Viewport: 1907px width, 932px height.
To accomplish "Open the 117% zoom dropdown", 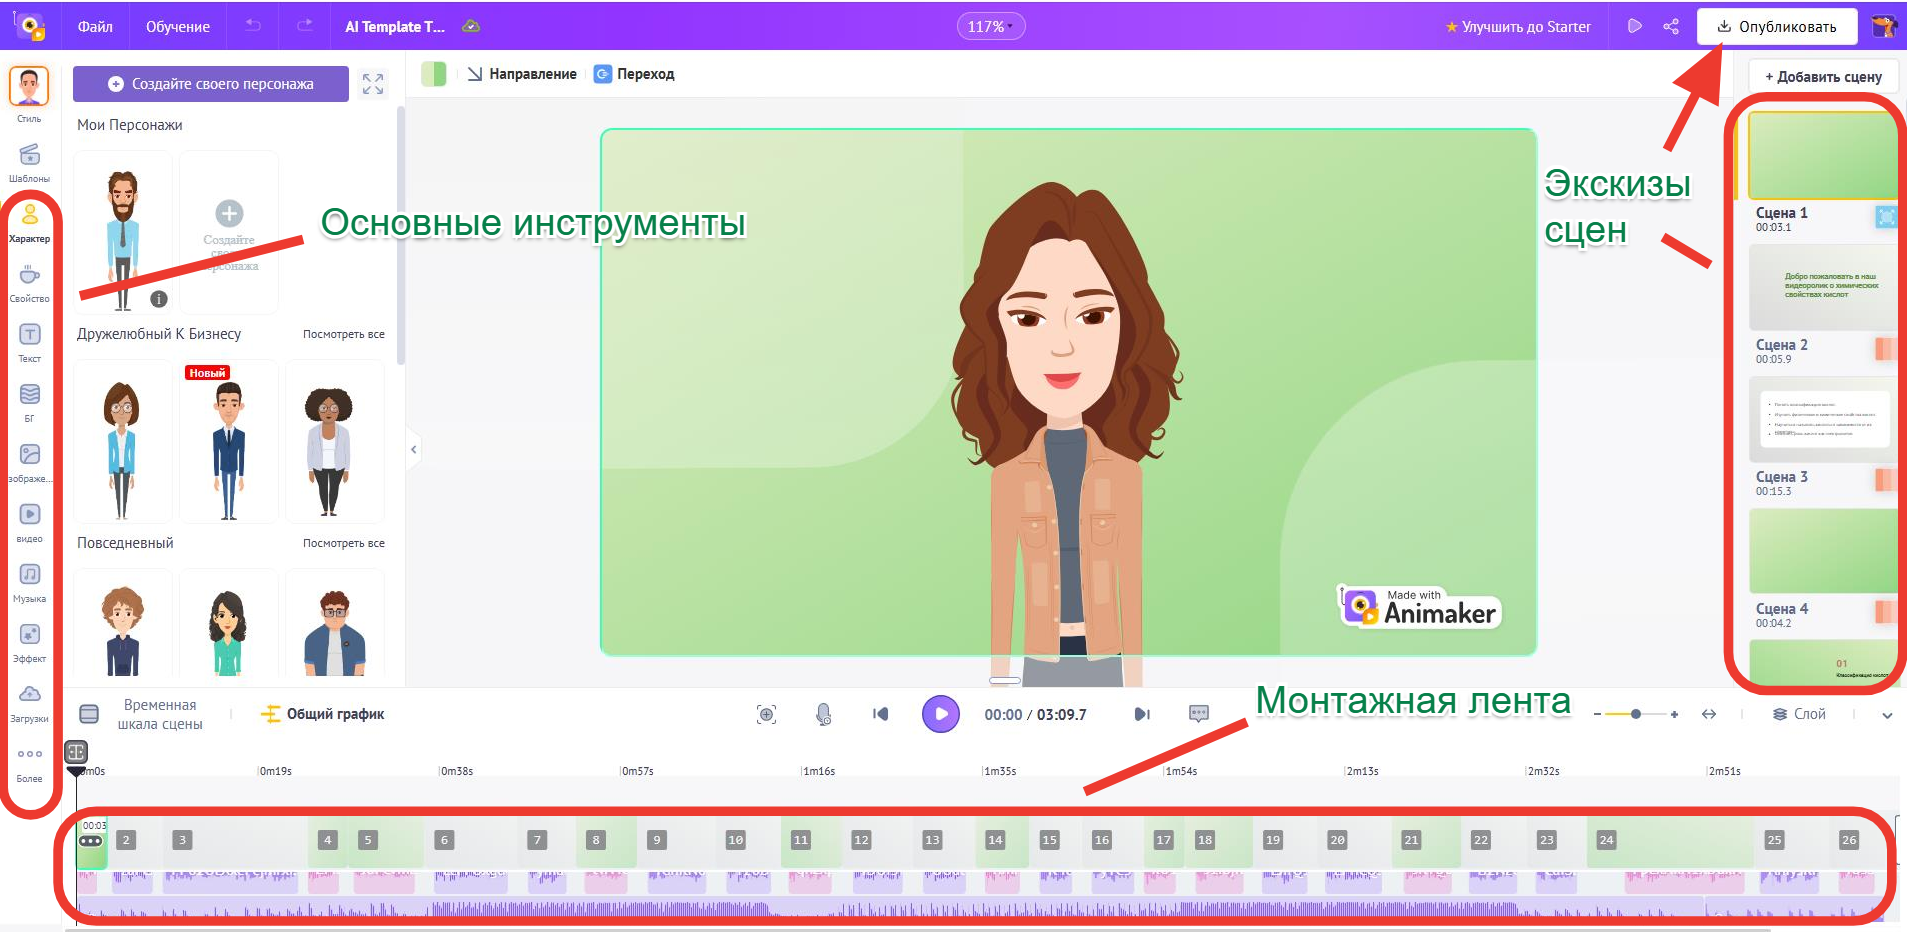I will point(990,26).
